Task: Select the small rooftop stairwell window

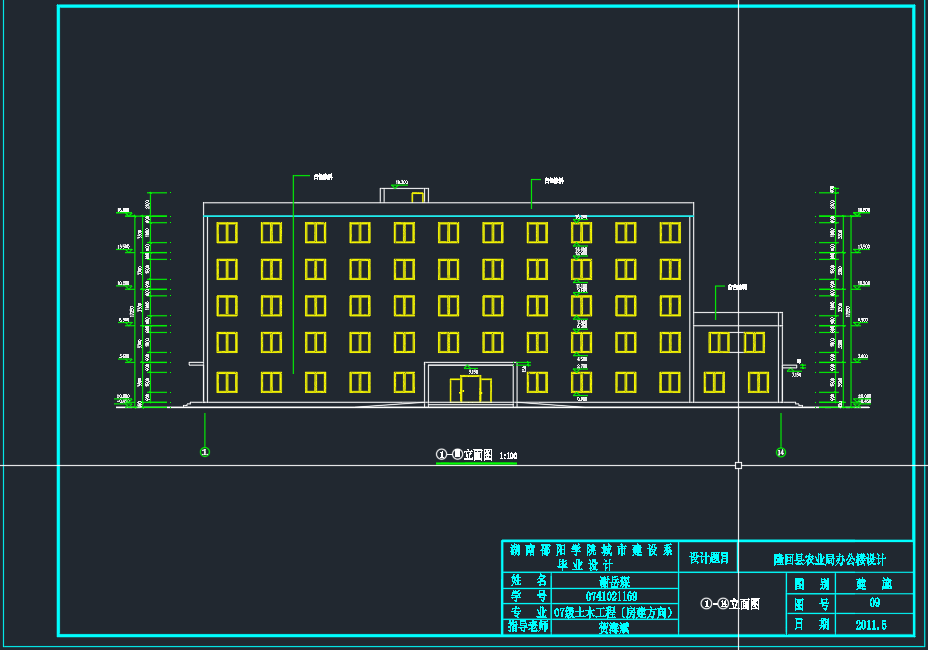Action: (418, 197)
